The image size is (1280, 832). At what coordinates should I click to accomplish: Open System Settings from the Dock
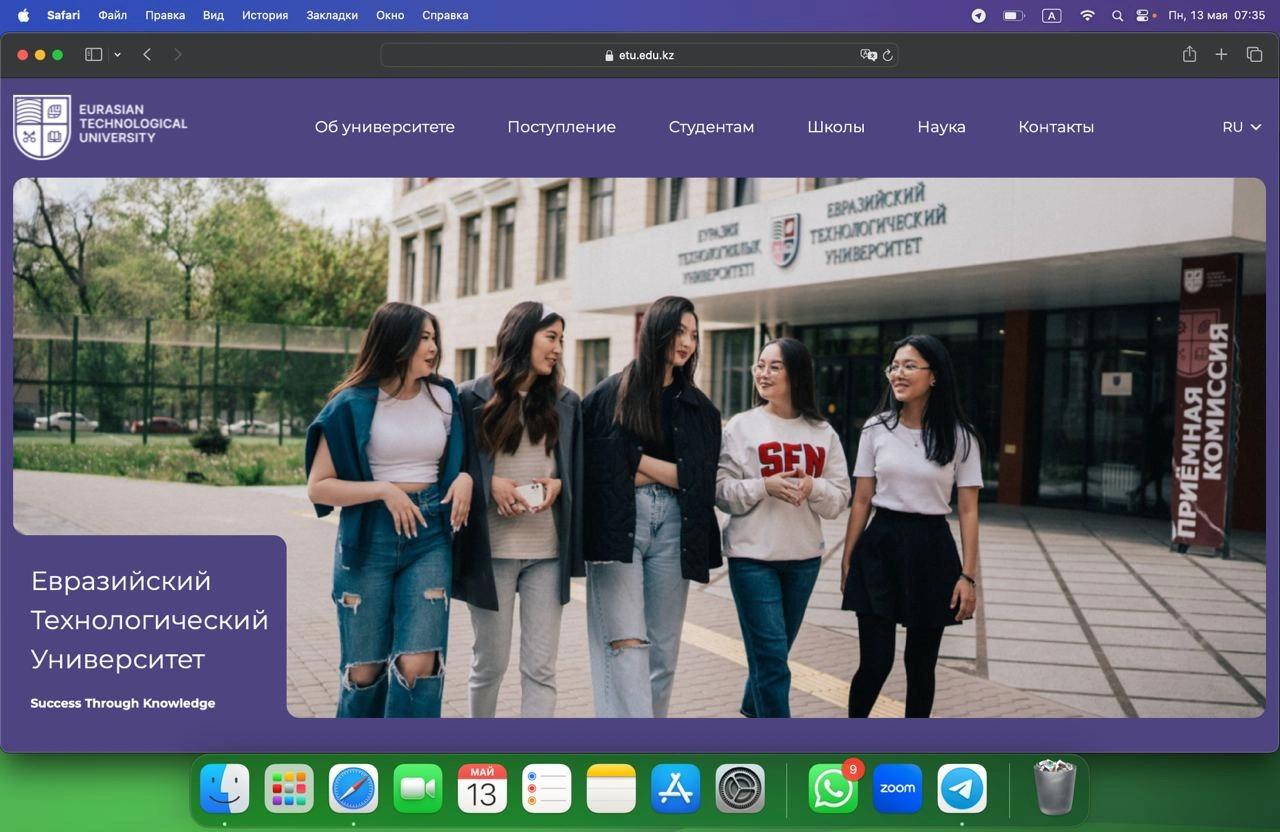[x=740, y=789]
